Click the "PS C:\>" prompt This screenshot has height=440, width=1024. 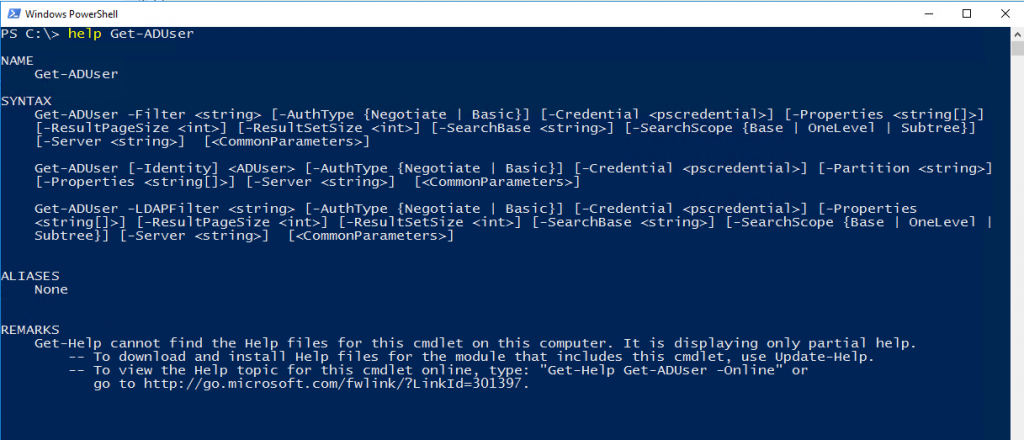[31, 34]
